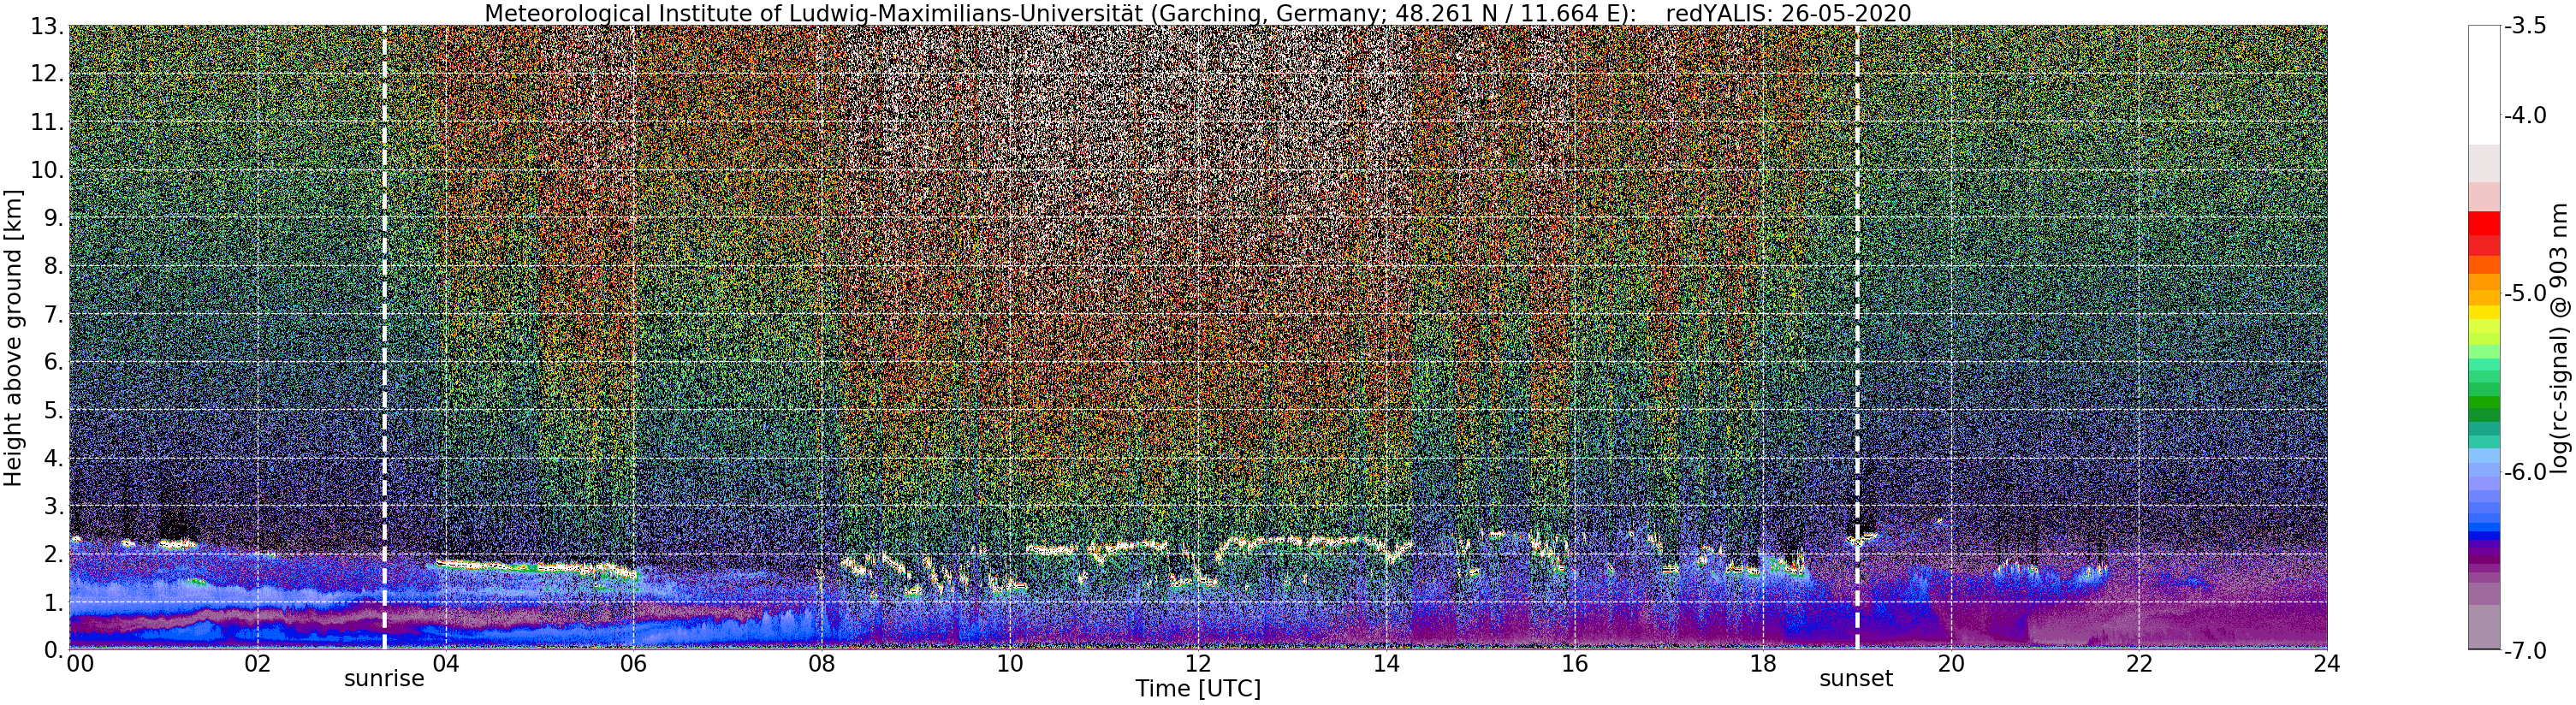Image resolution: width=2576 pixels, height=705 pixels.
Task: Click the '20' time tick label
Action: (x=1951, y=664)
